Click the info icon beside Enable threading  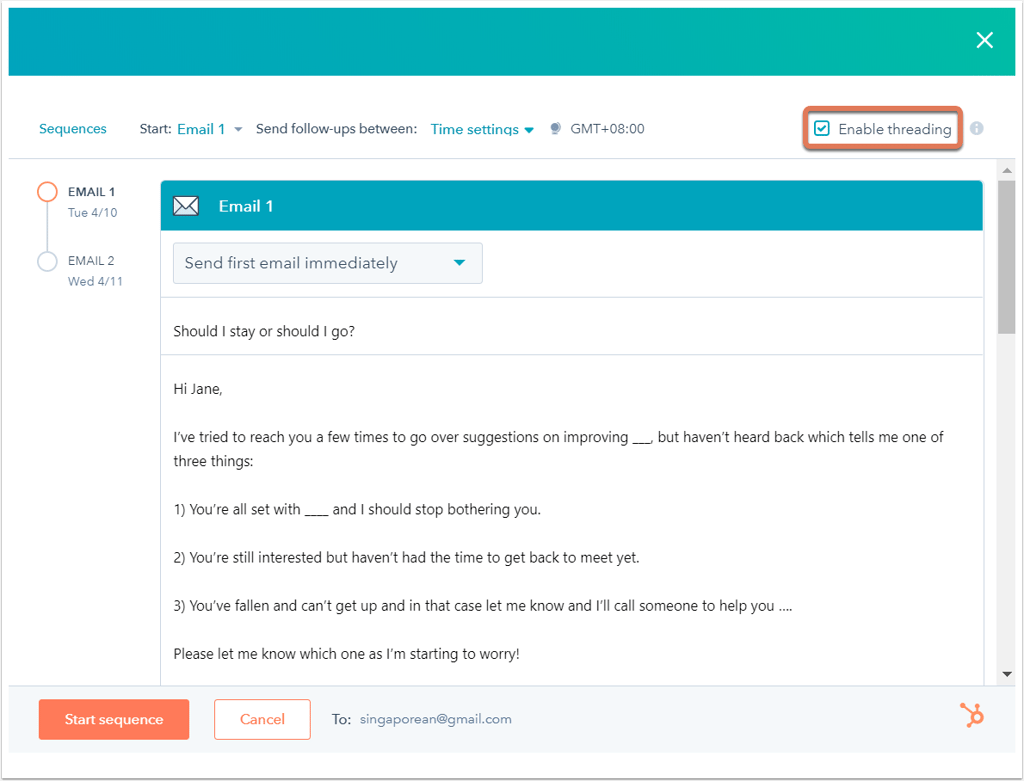(976, 129)
